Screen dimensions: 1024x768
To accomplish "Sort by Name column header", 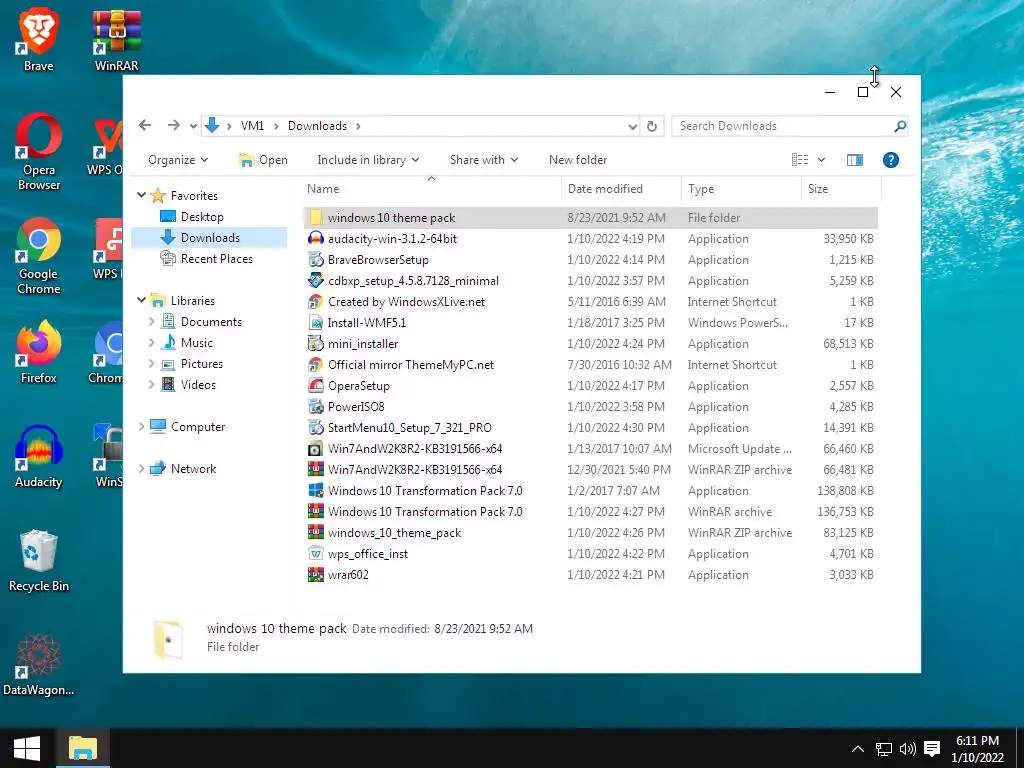I will coord(431,189).
